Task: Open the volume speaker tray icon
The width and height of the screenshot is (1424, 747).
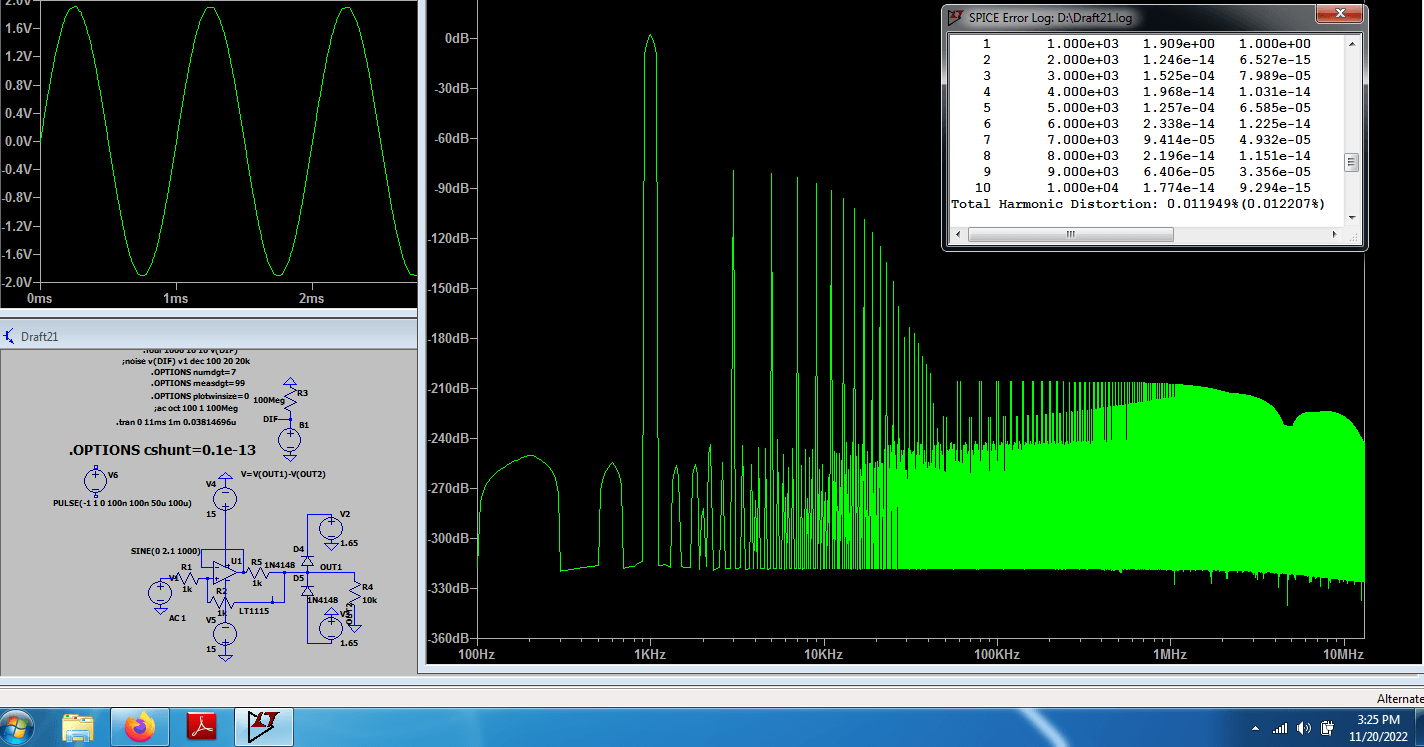Action: [x=1303, y=728]
